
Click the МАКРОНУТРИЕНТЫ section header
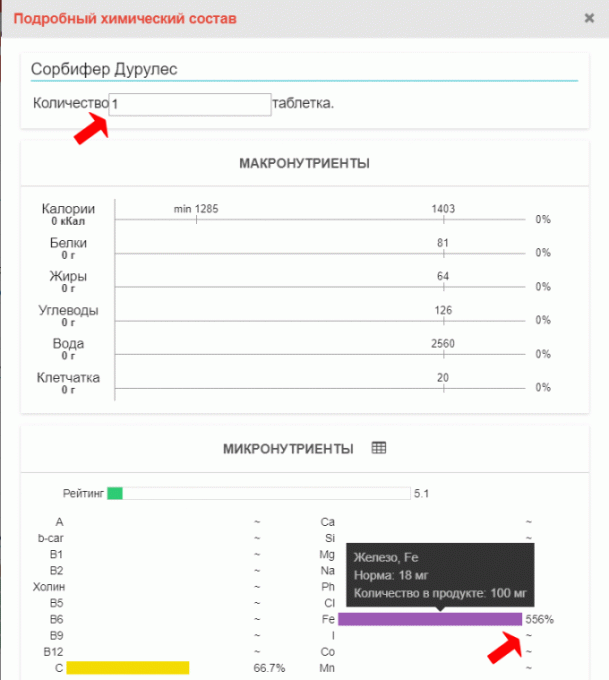(x=304, y=163)
